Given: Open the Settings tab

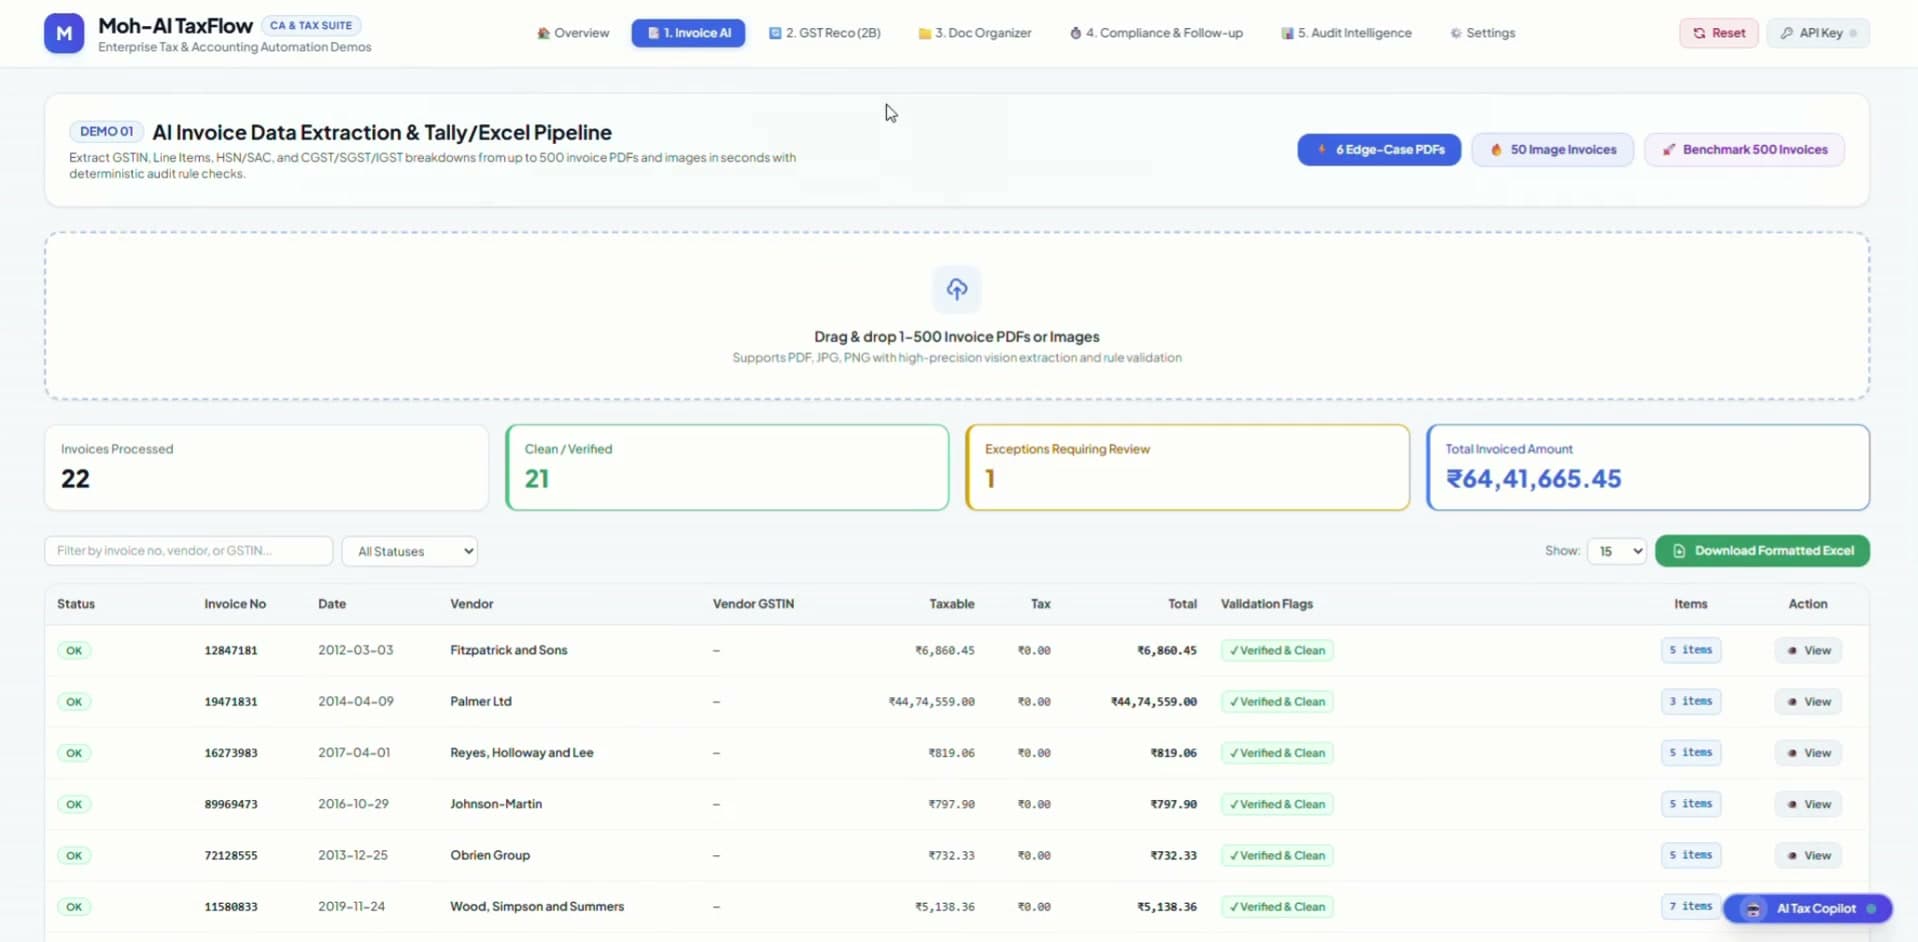Looking at the screenshot, I should click(1483, 33).
